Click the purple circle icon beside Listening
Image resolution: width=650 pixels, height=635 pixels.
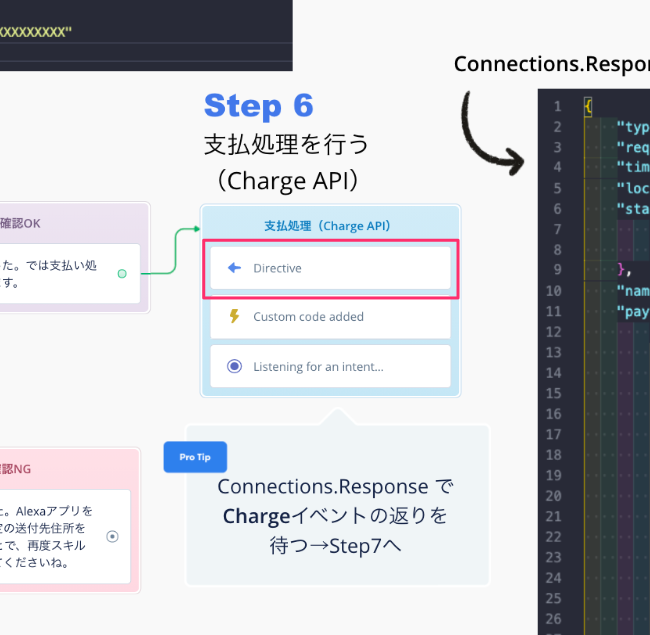(x=234, y=366)
